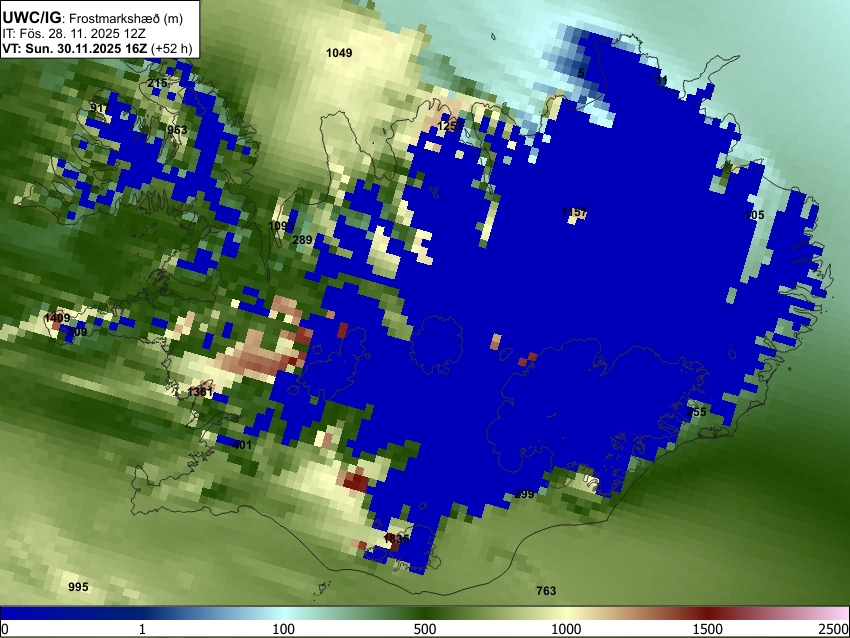
Task: Click the color scale tick label 100
Action: coord(284,629)
